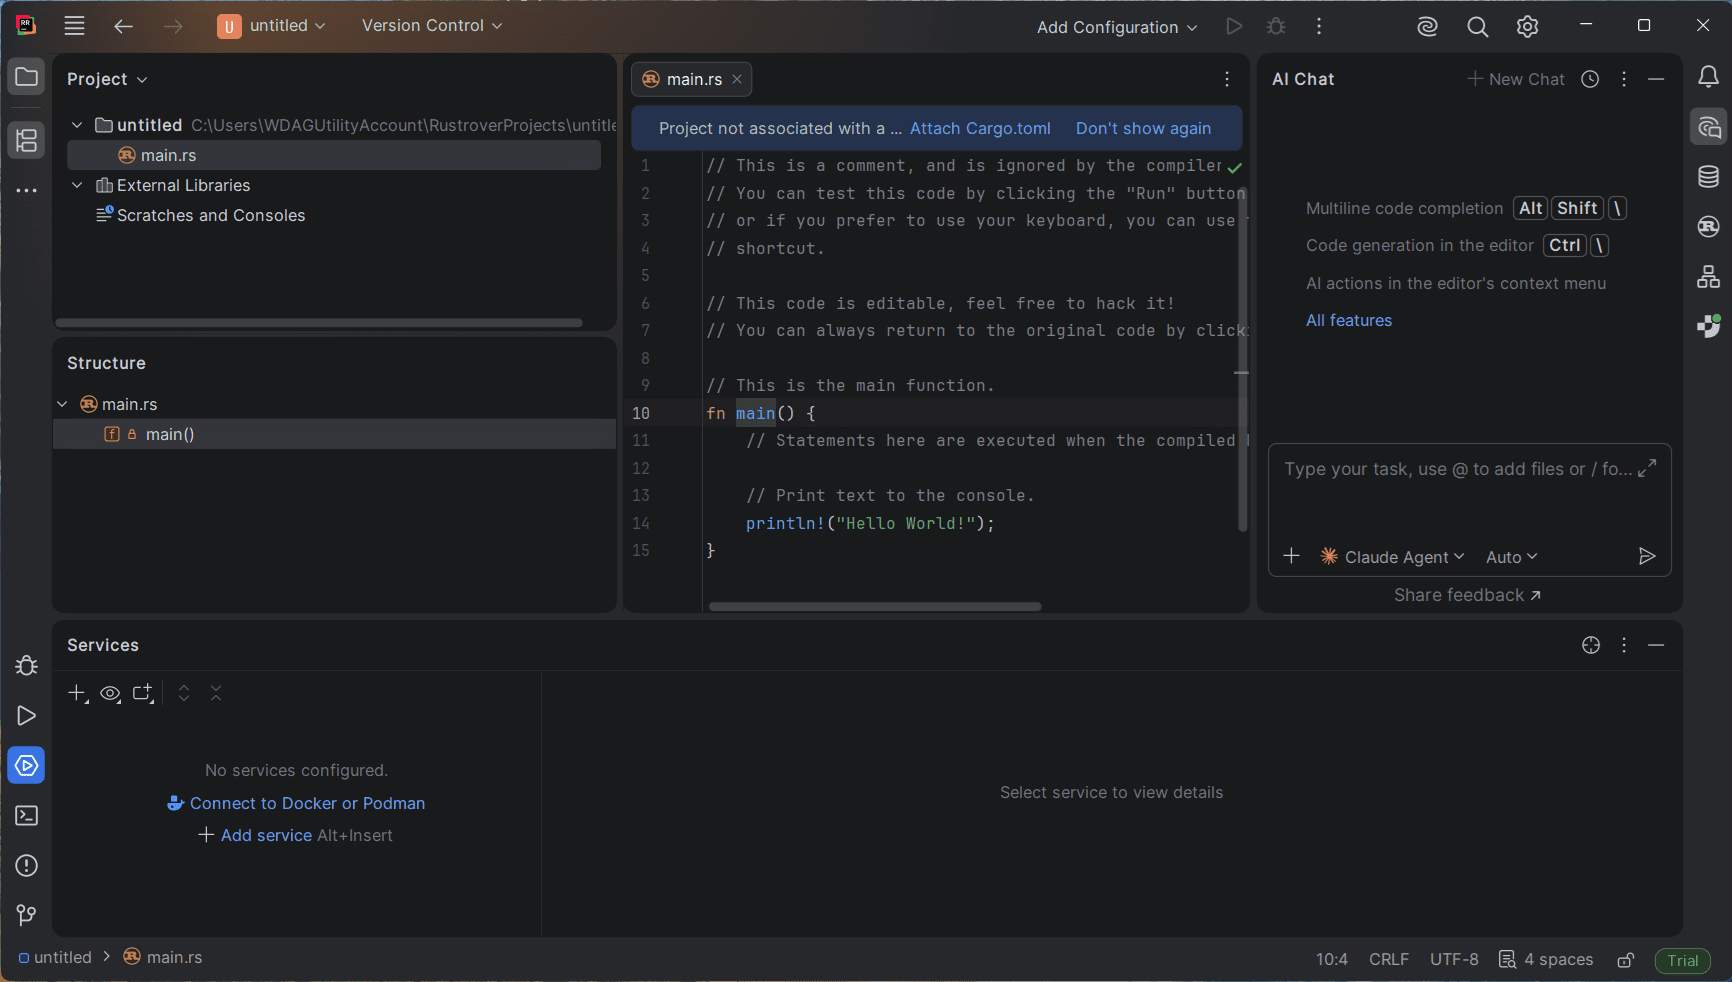
Task: Open the Problems tool window
Action: pyautogui.click(x=27, y=866)
